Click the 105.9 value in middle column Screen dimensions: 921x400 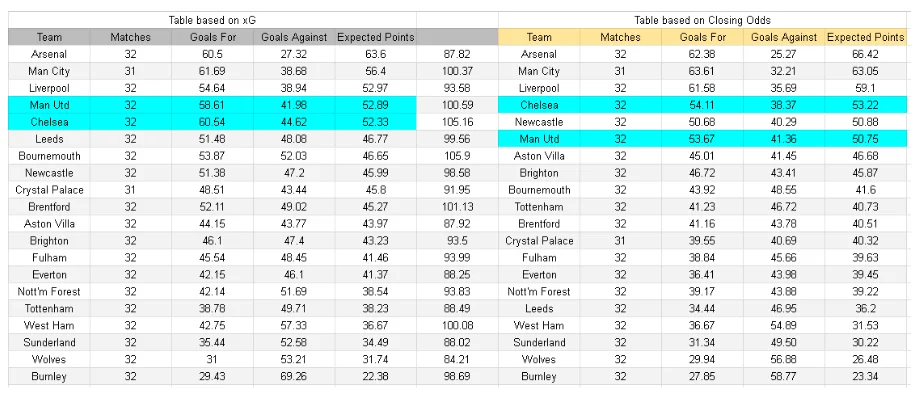[455, 156]
